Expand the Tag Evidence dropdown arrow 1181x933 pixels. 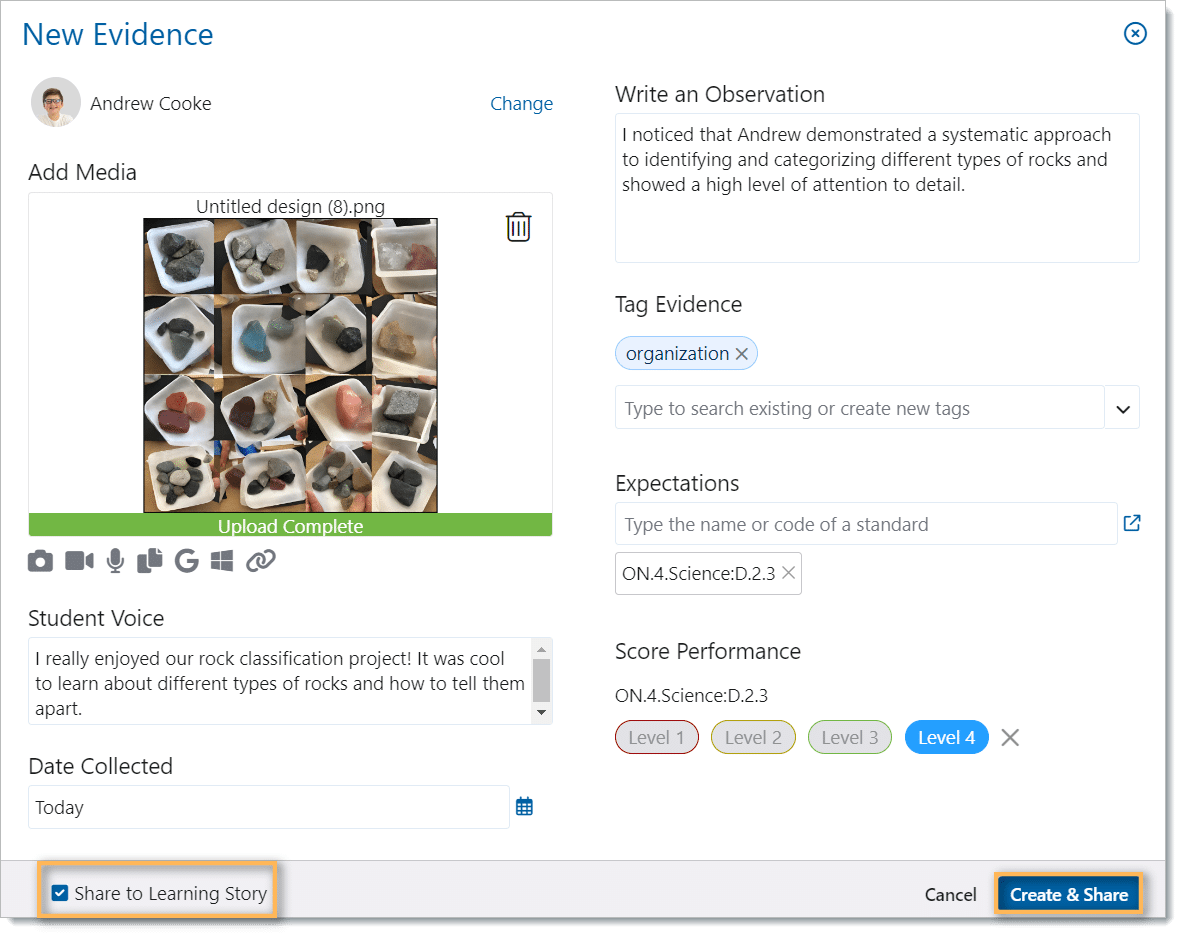pos(1122,408)
